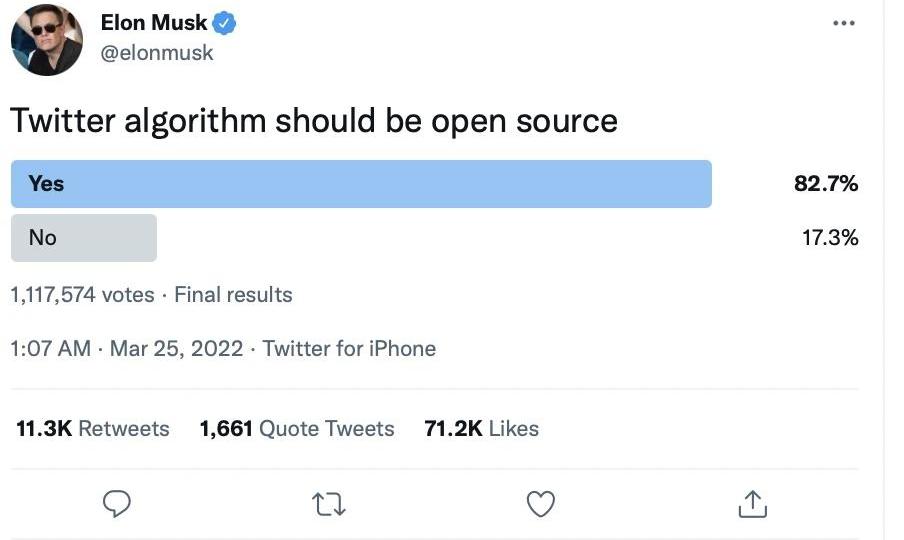View the 11.3K Retweets list
Image resolution: width=904 pixels, height=540 pixels.
[93, 429]
